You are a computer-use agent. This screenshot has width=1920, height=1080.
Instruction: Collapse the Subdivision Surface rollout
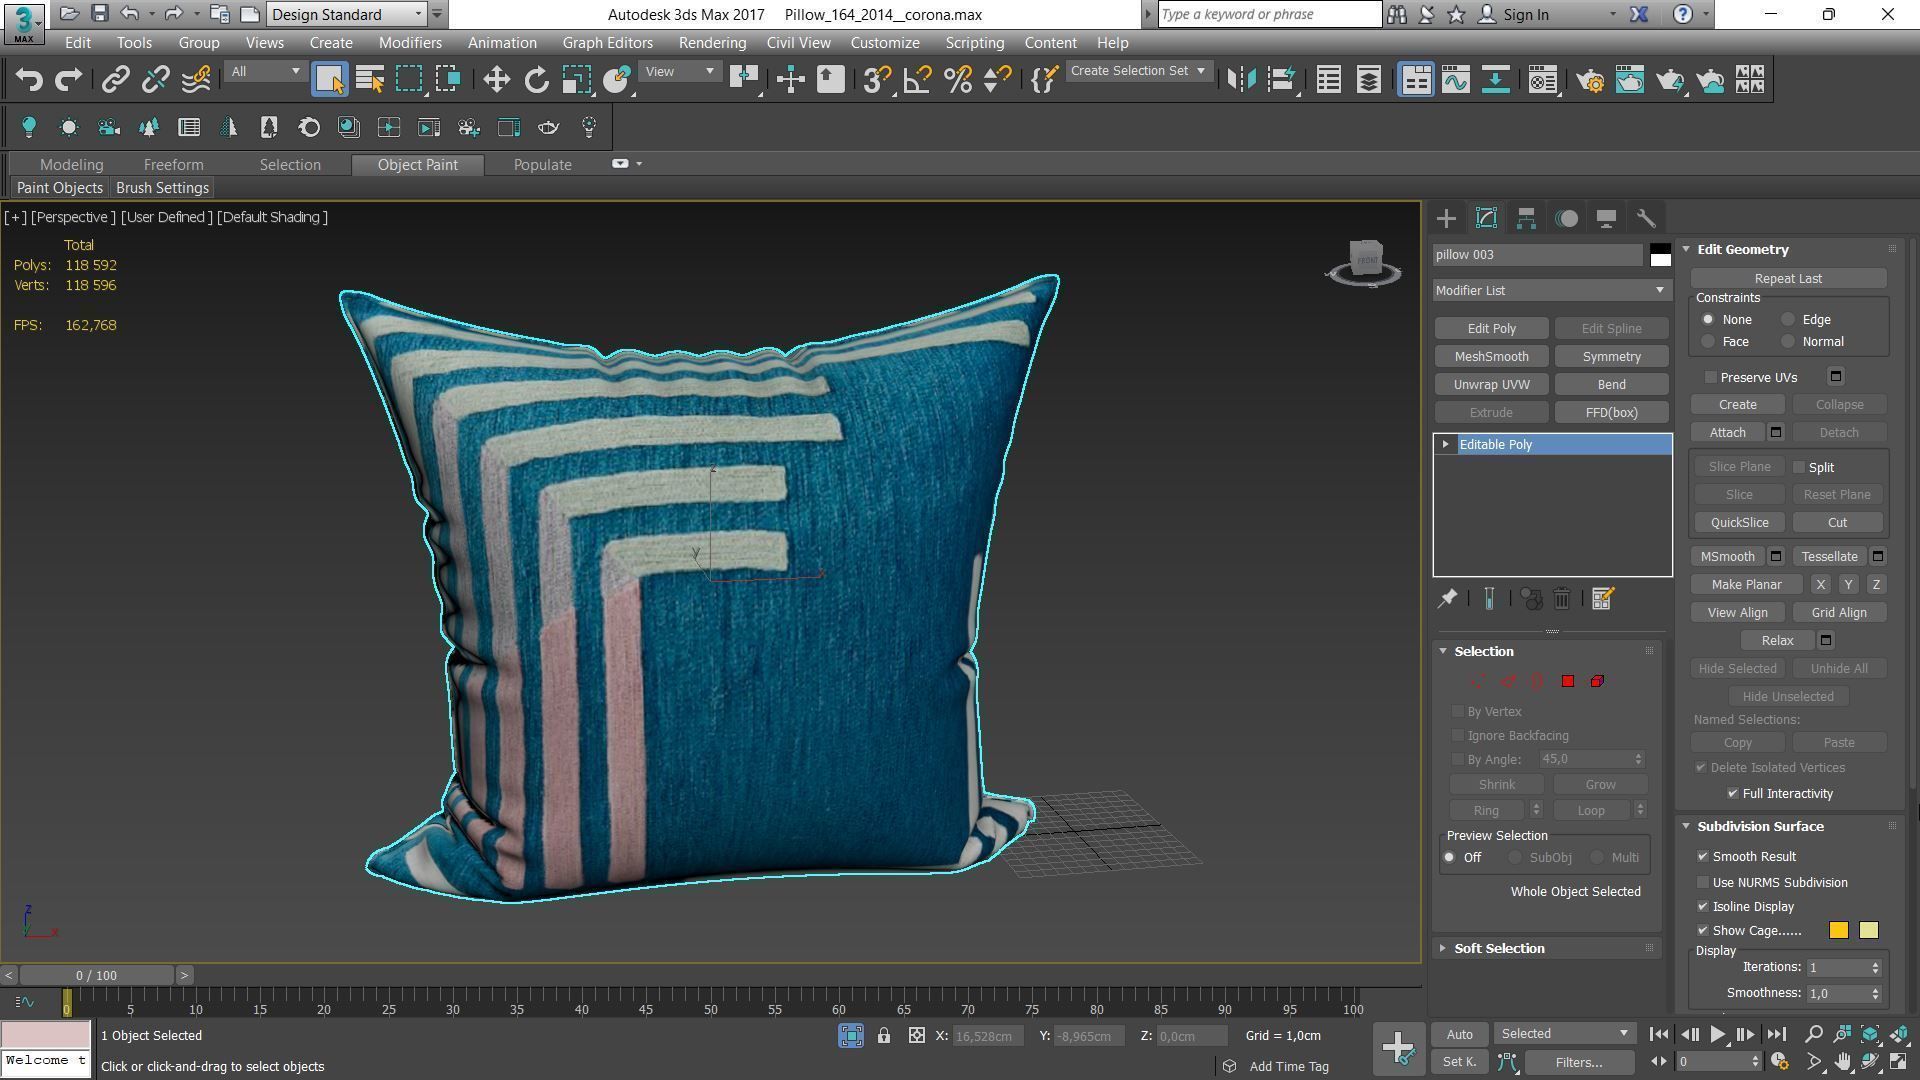click(x=1759, y=827)
